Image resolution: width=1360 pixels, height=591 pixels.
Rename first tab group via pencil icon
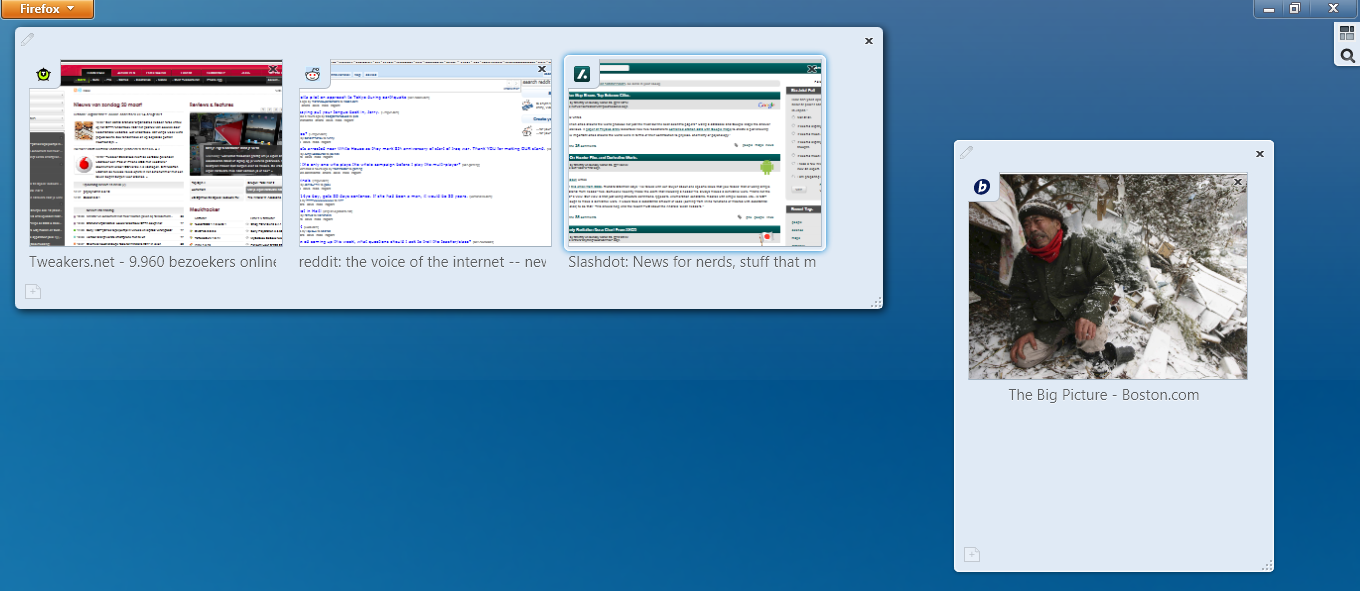coord(28,40)
